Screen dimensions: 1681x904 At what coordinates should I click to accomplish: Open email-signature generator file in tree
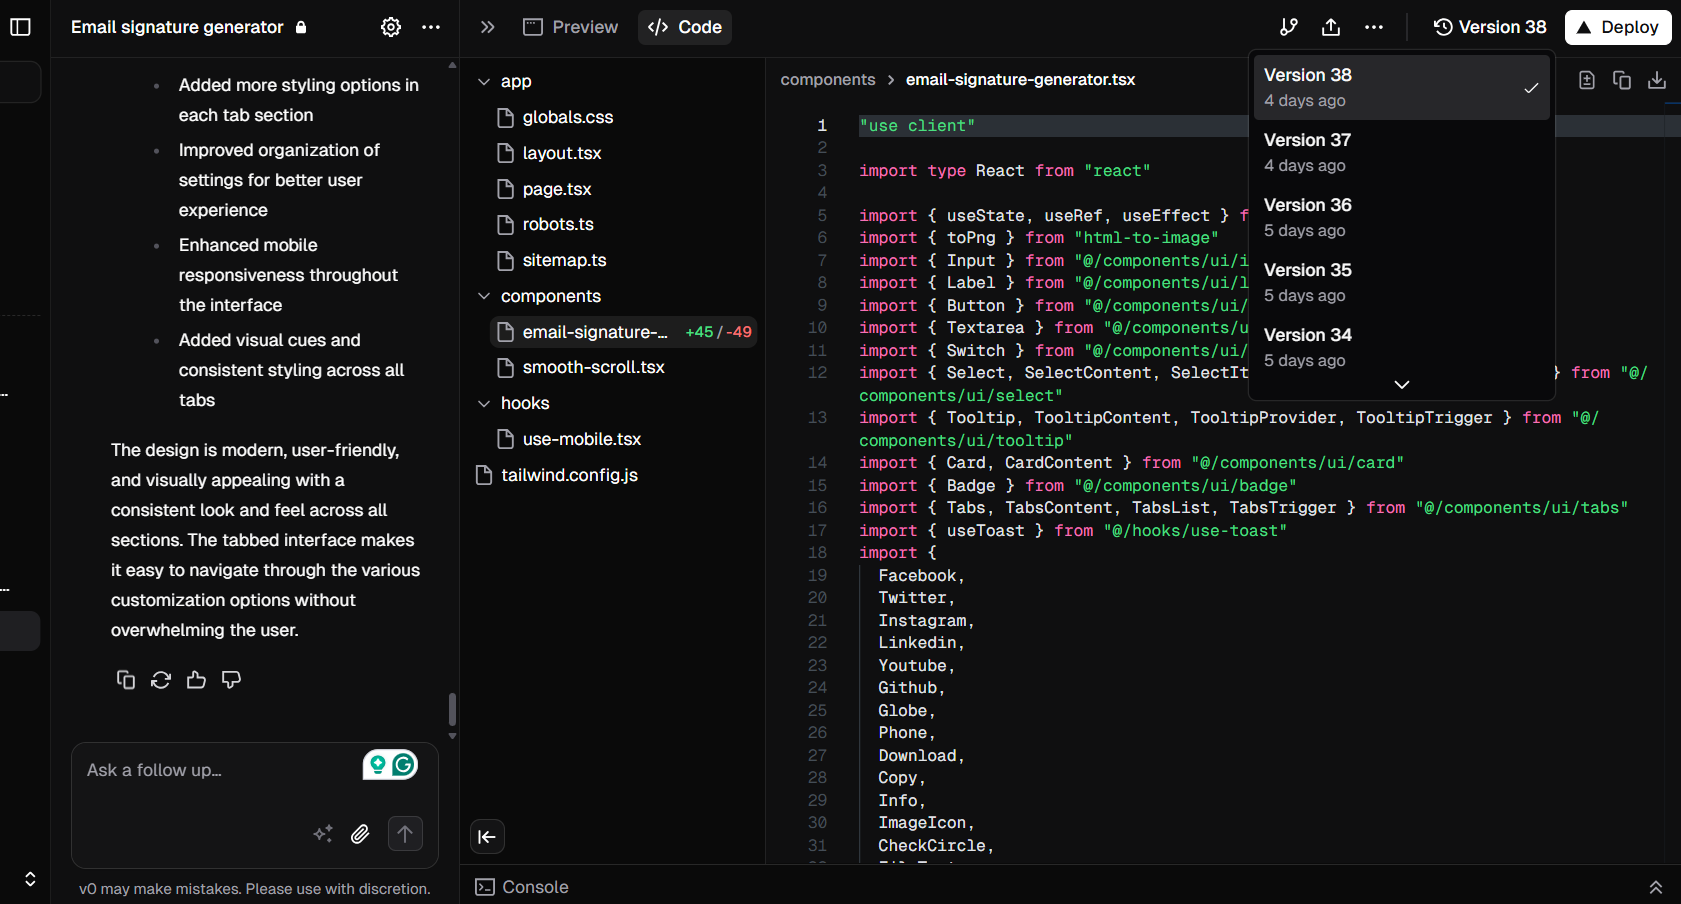(623, 332)
